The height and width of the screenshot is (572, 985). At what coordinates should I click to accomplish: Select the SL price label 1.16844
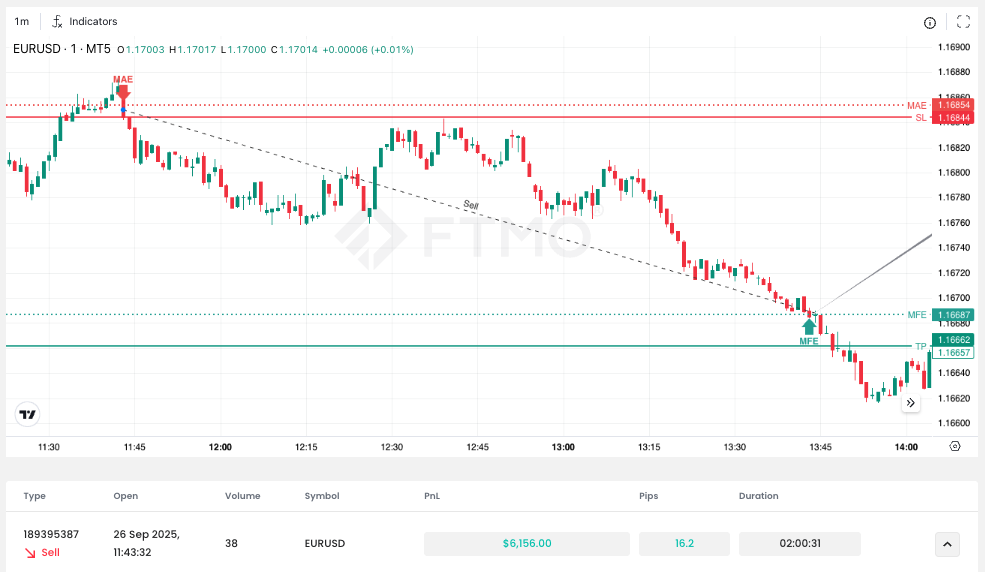954,118
